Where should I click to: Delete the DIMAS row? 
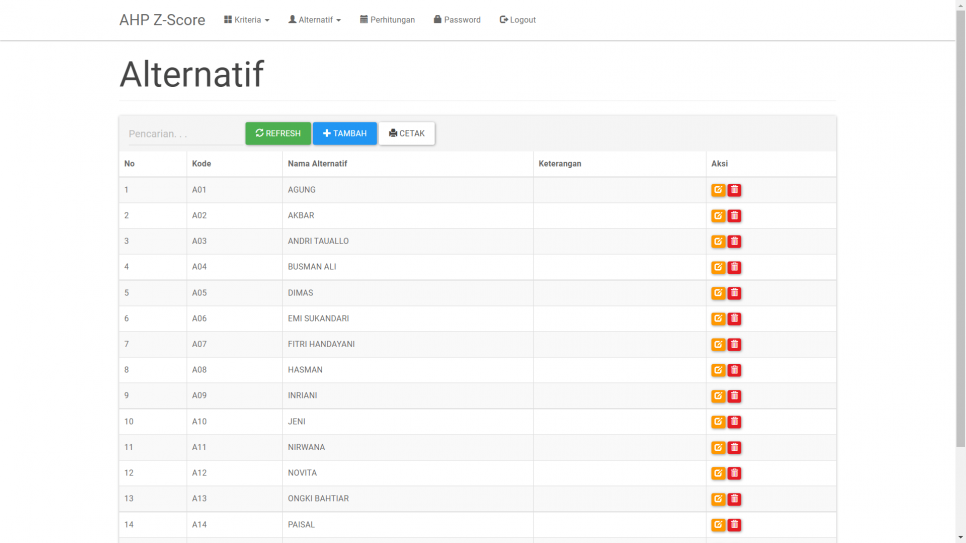[734, 293]
